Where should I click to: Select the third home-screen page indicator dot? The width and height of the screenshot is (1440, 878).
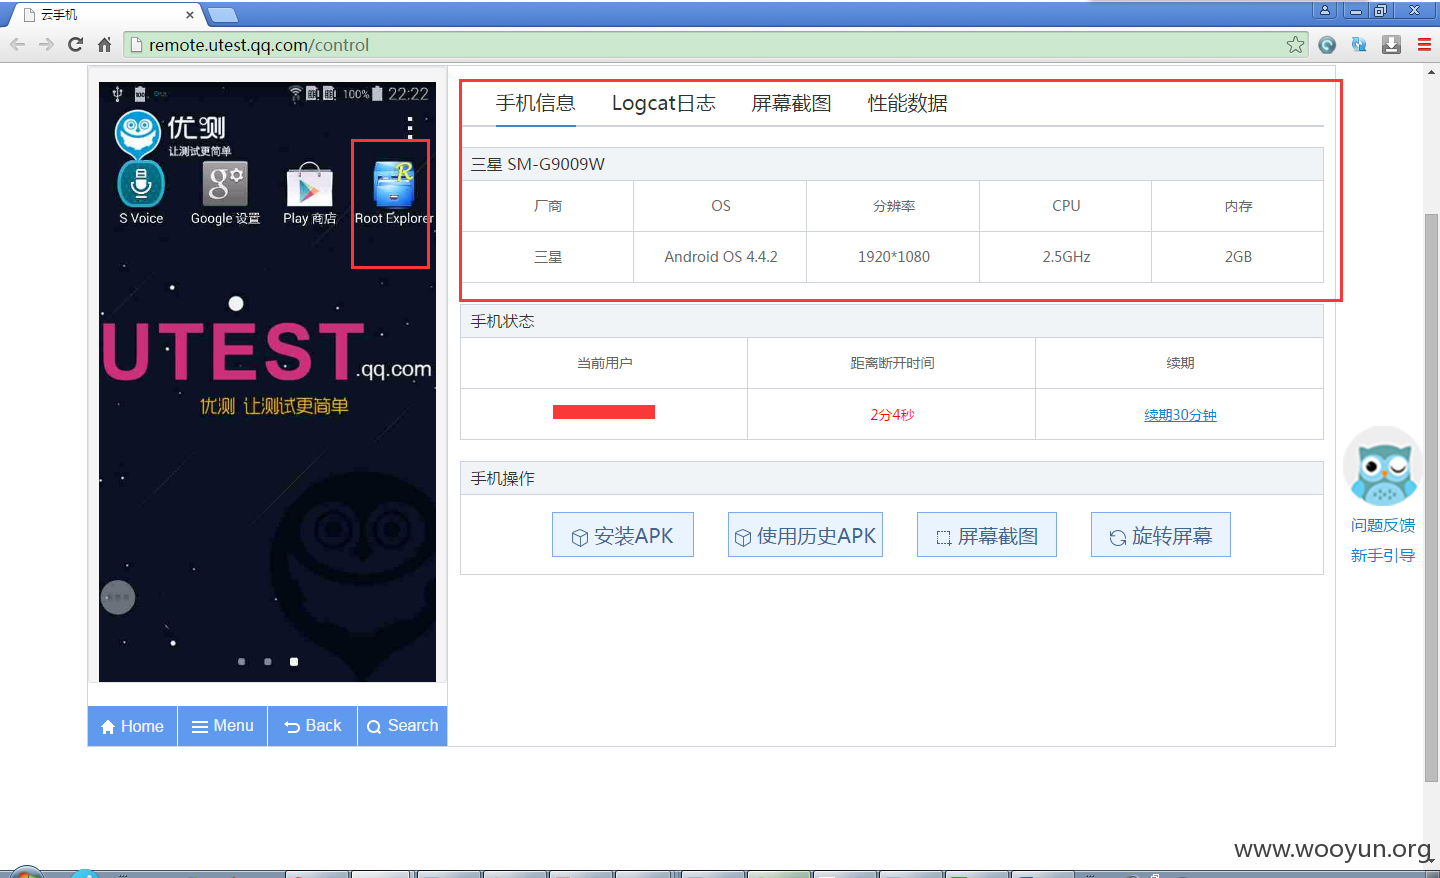pyautogui.click(x=293, y=661)
